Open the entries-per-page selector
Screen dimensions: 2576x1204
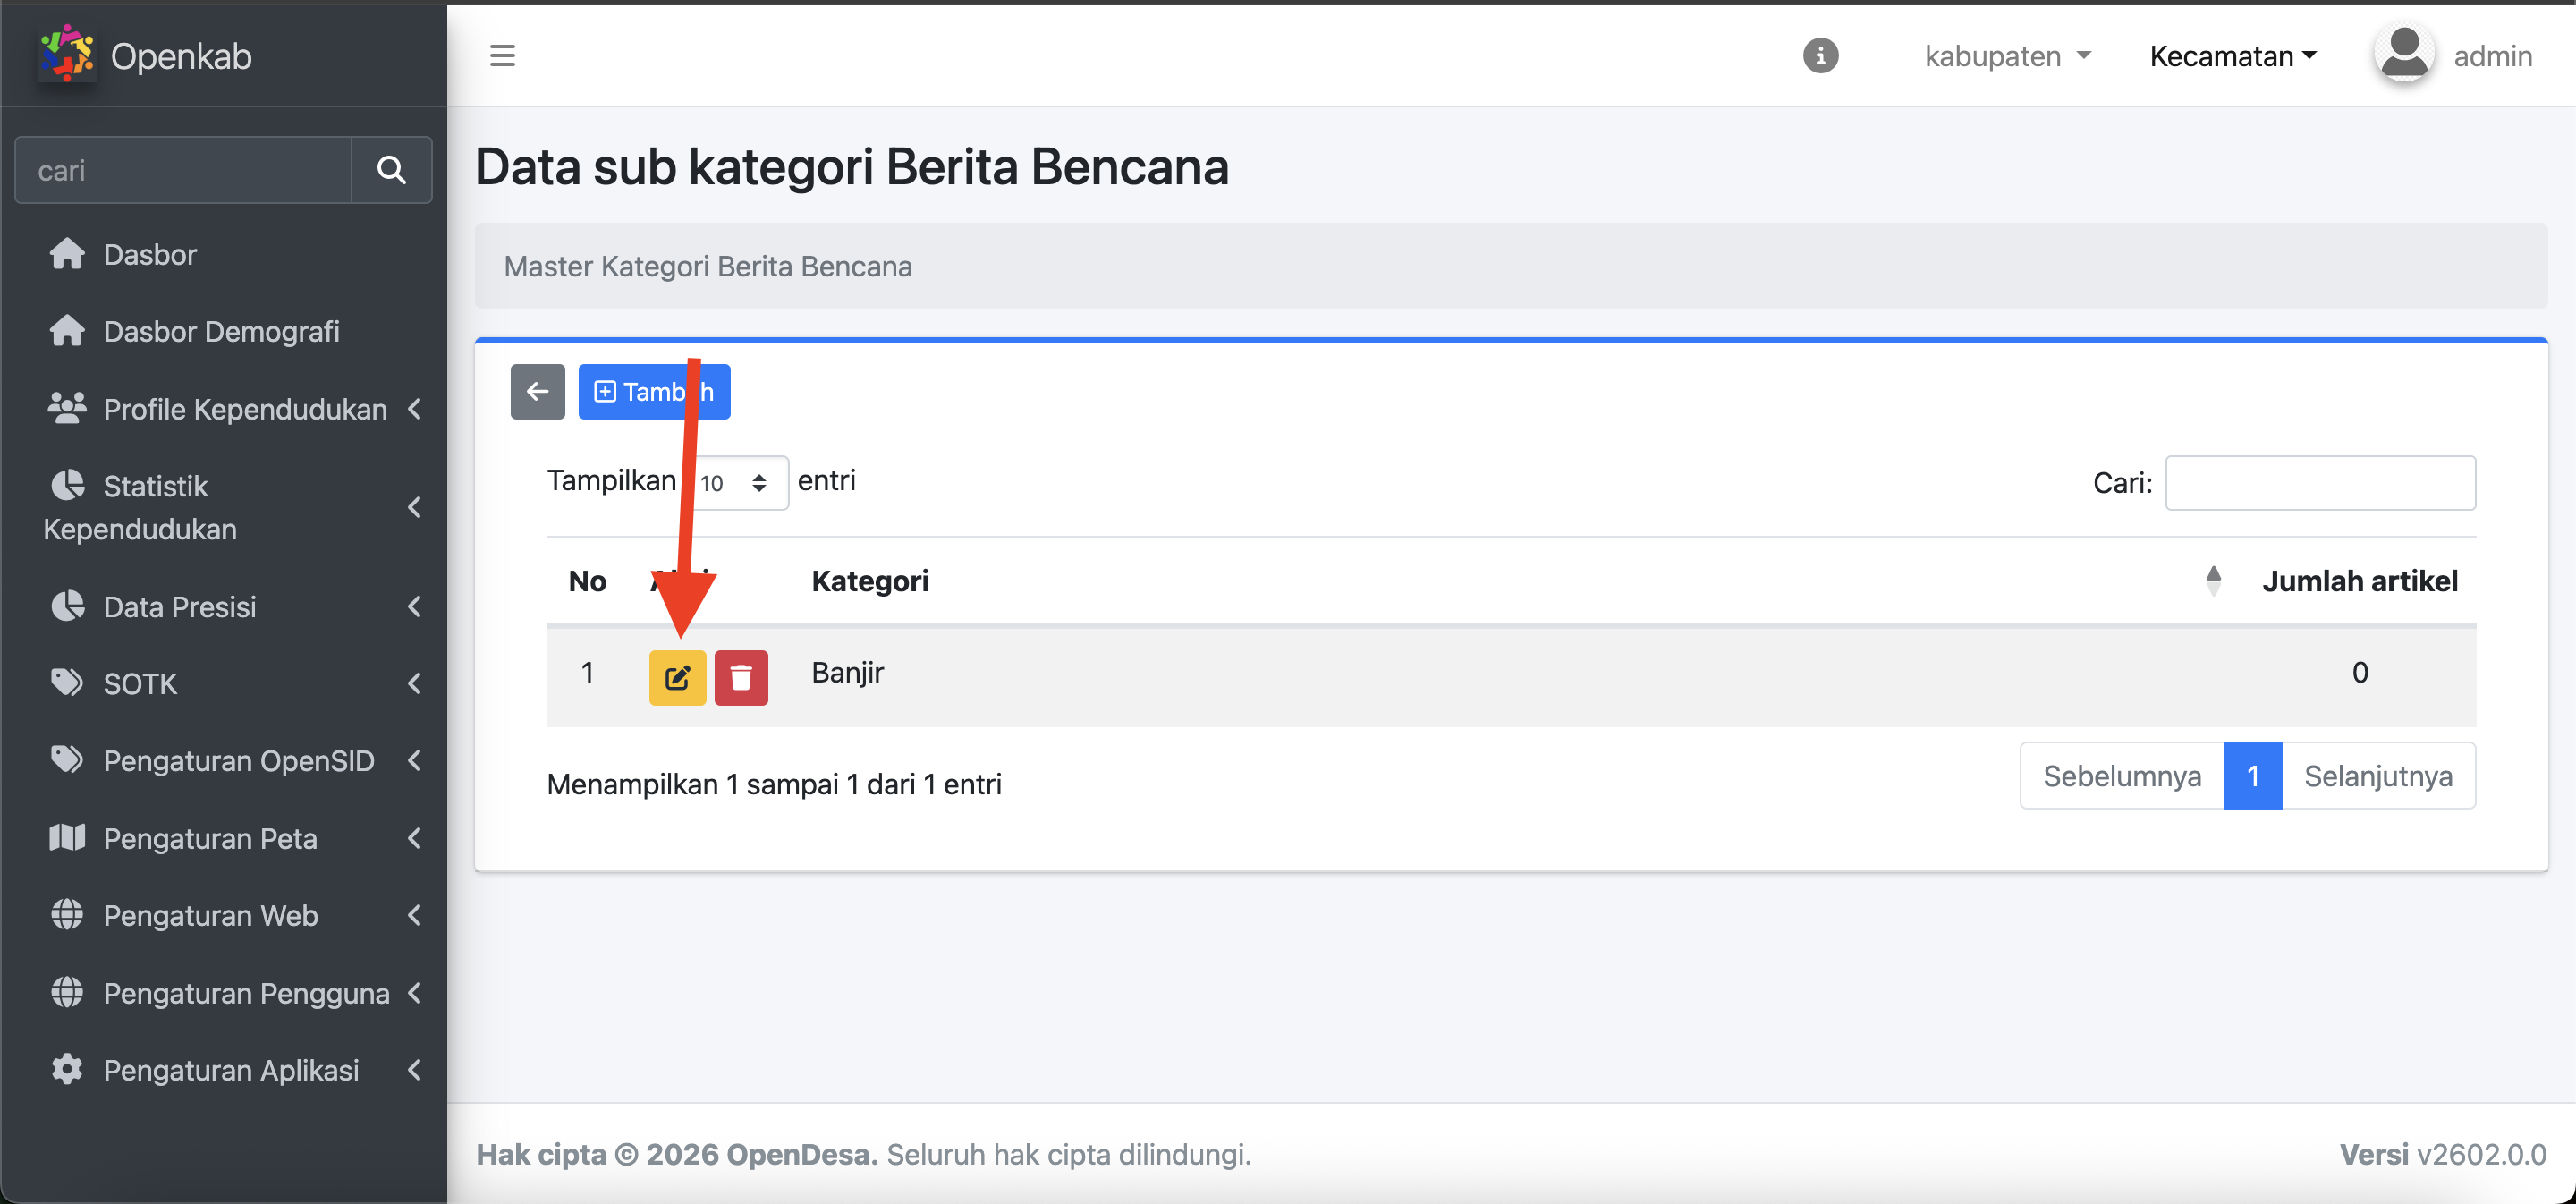(736, 483)
